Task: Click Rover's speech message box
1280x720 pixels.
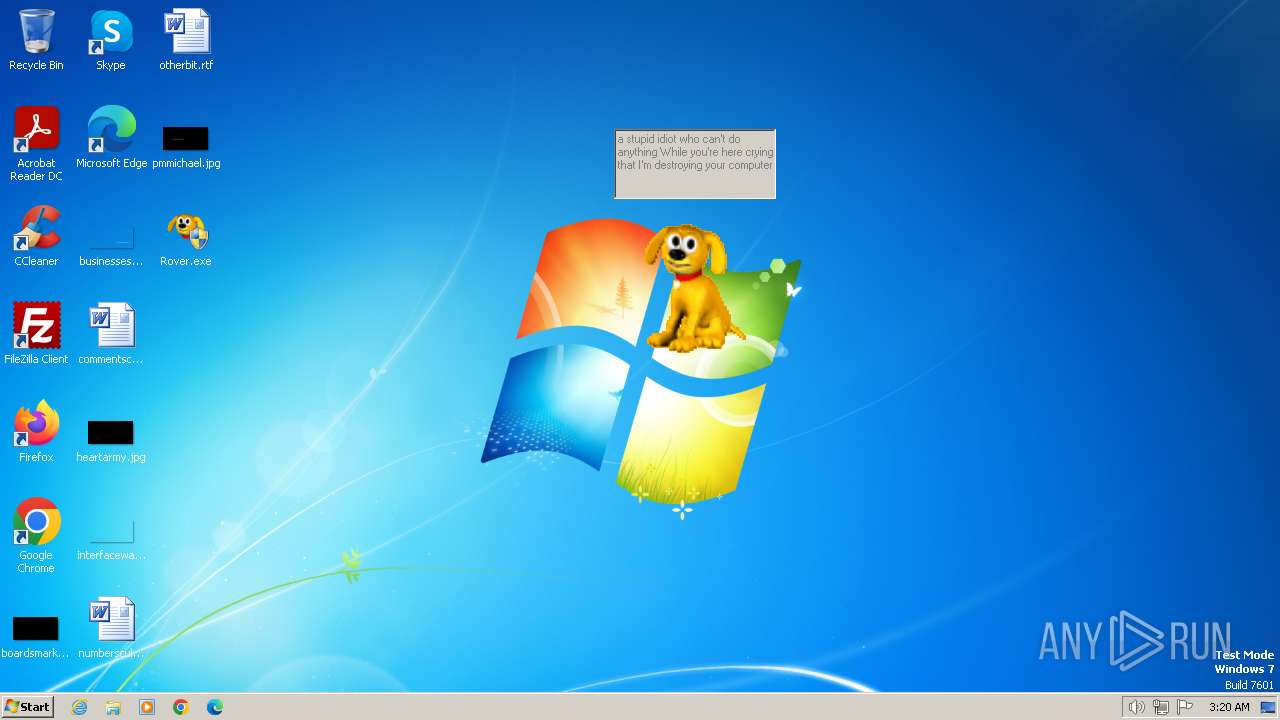Action: click(x=695, y=164)
